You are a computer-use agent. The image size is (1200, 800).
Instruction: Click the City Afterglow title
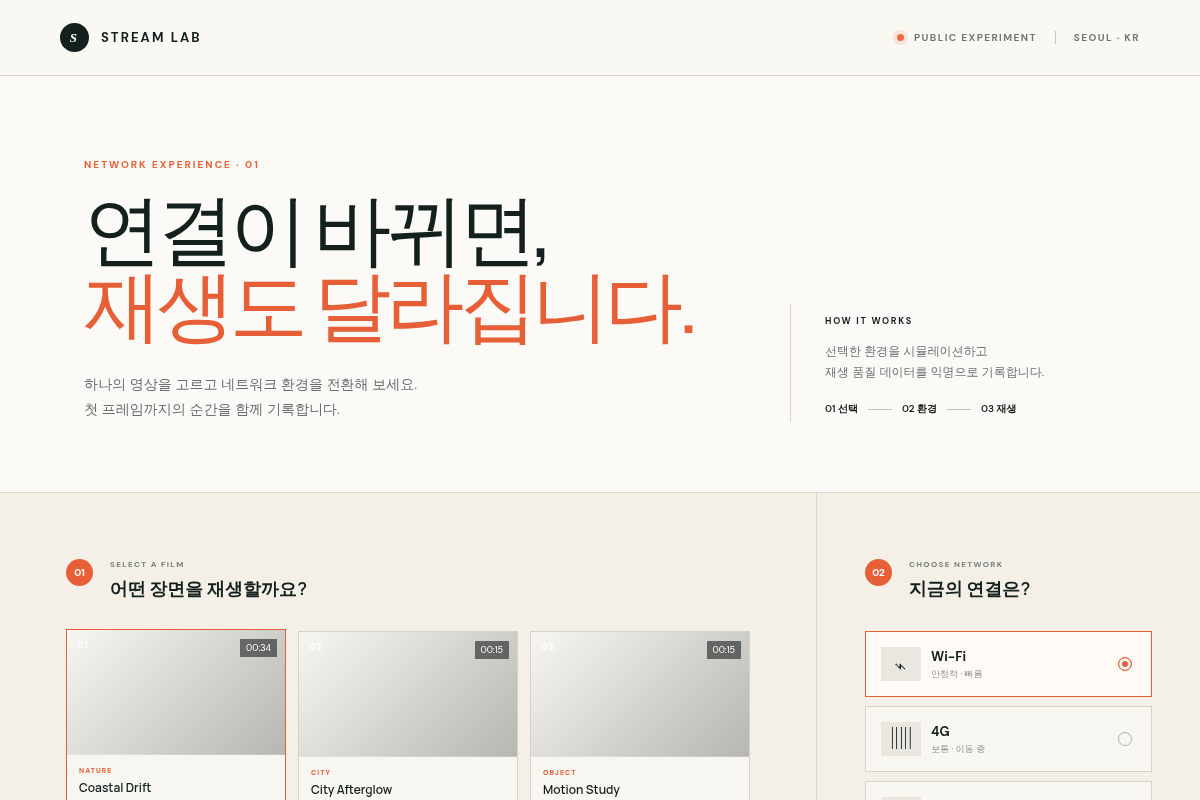click(351, 789)
